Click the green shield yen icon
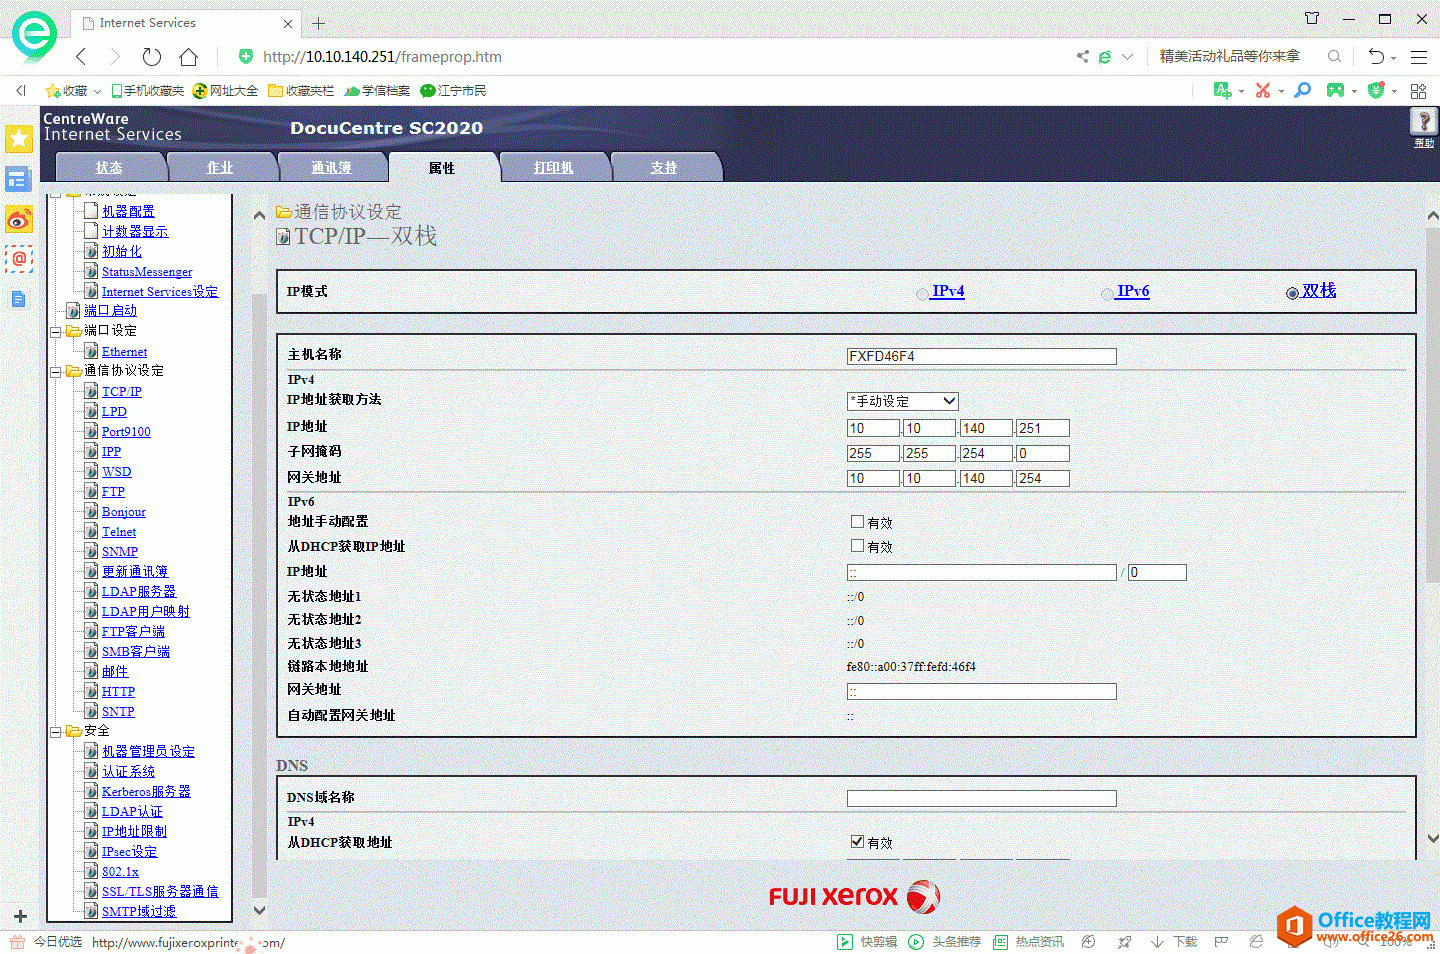Image resolution: width=1440 pixels, height=954 pixels. (1376, 90)
